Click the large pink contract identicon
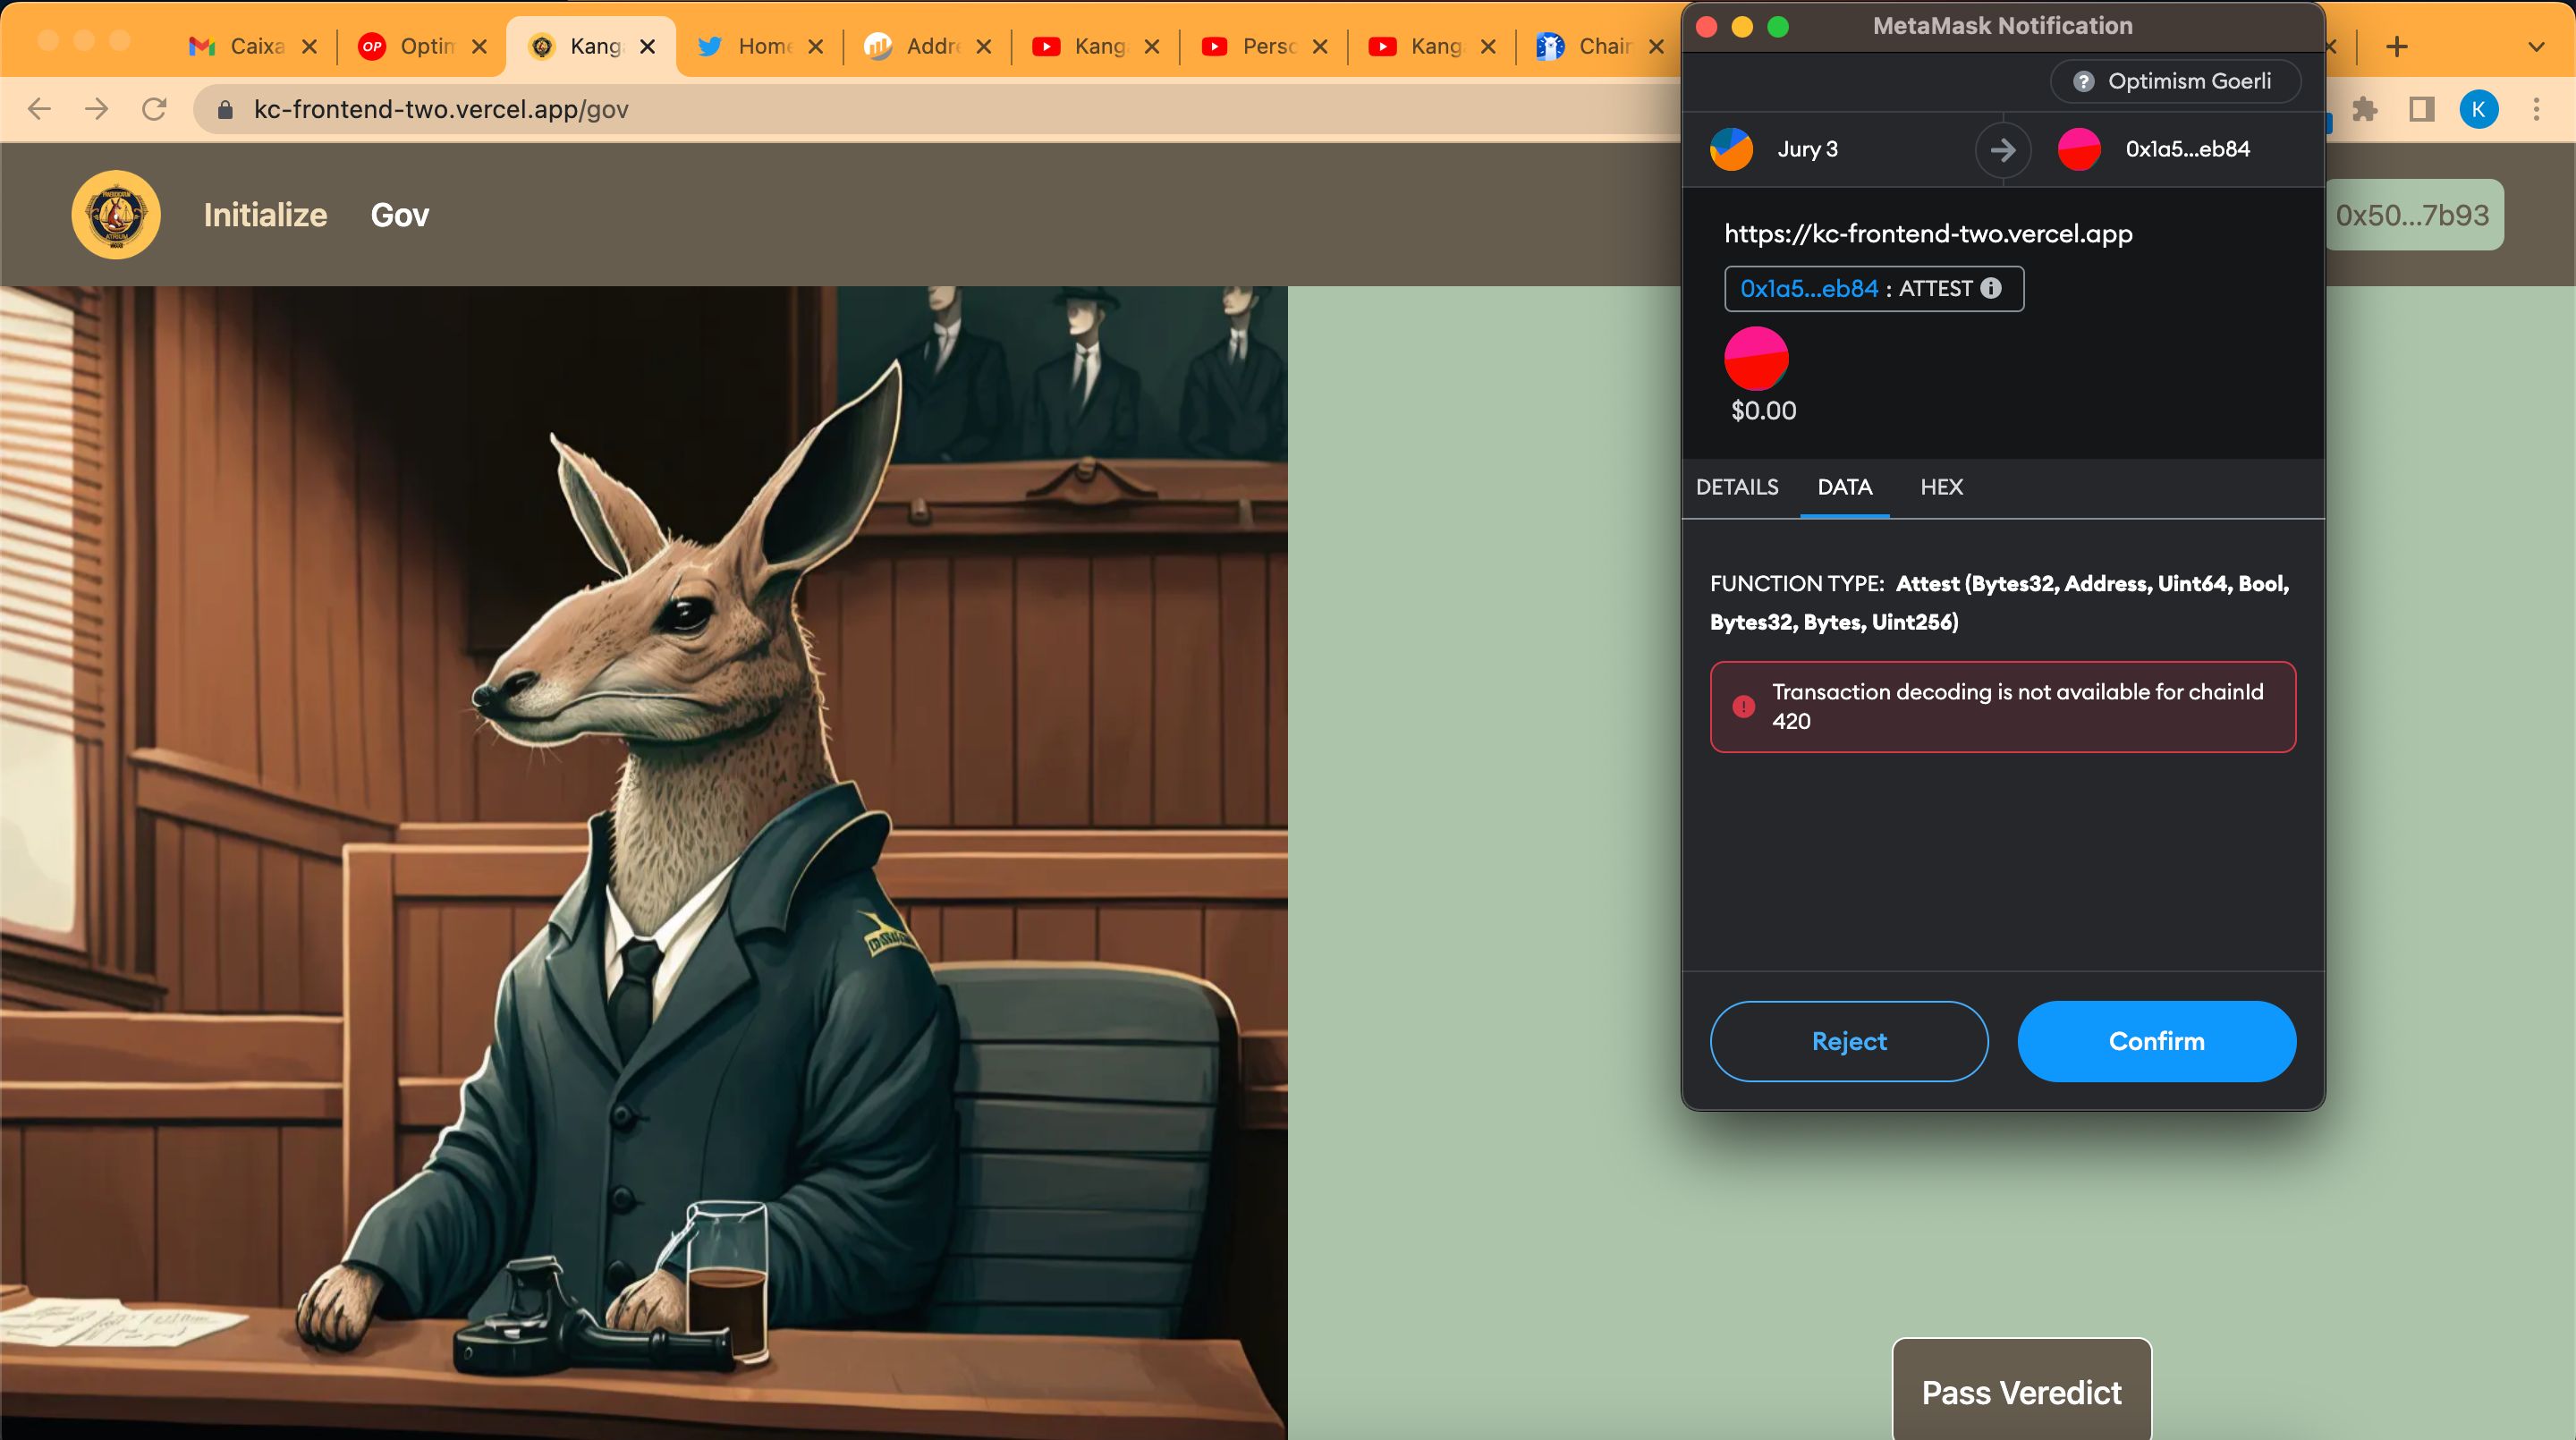The width and height of the screenshot is (2576, 1440). coord(1756,358)
